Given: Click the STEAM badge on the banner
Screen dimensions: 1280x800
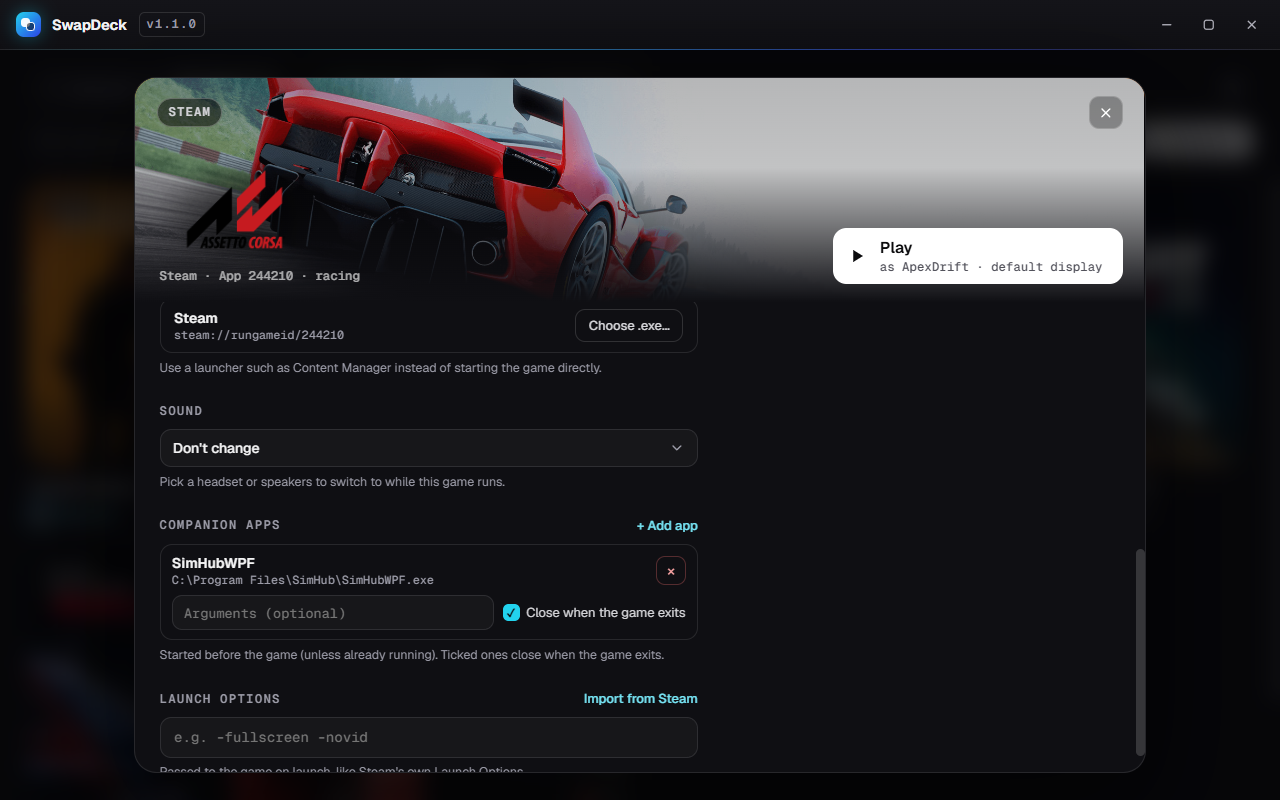Looking at the screenshot, I should (x=189, y=112).
